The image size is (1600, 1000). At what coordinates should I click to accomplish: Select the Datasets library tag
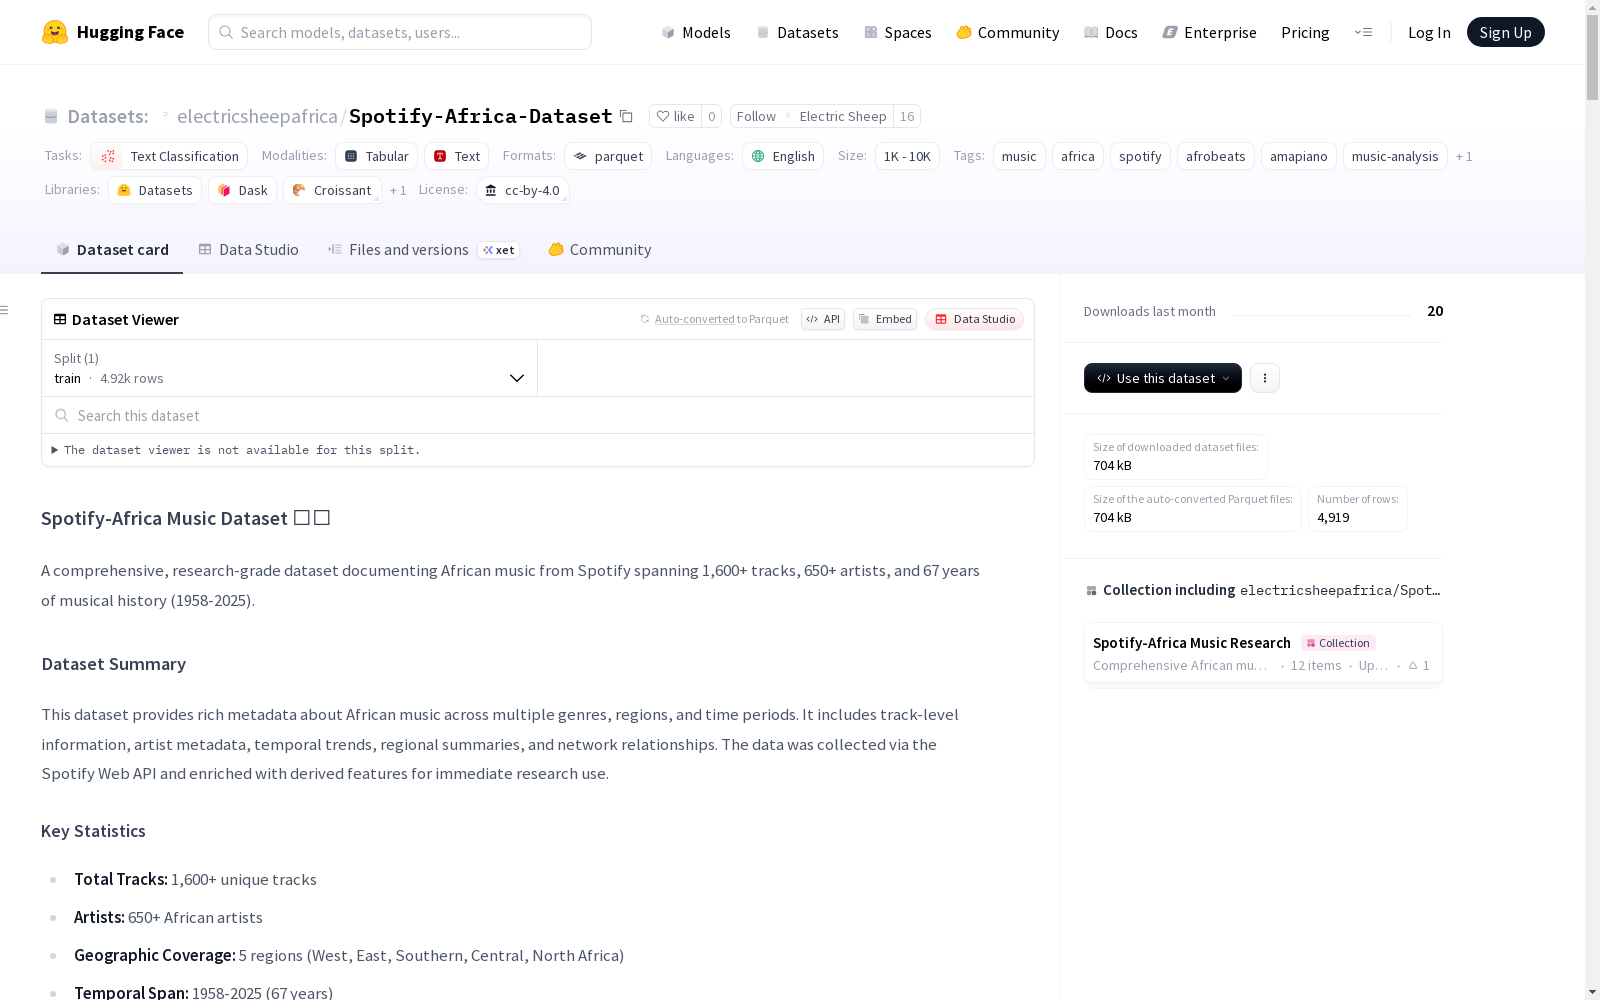pyautogui.click(x=155, y=190)
